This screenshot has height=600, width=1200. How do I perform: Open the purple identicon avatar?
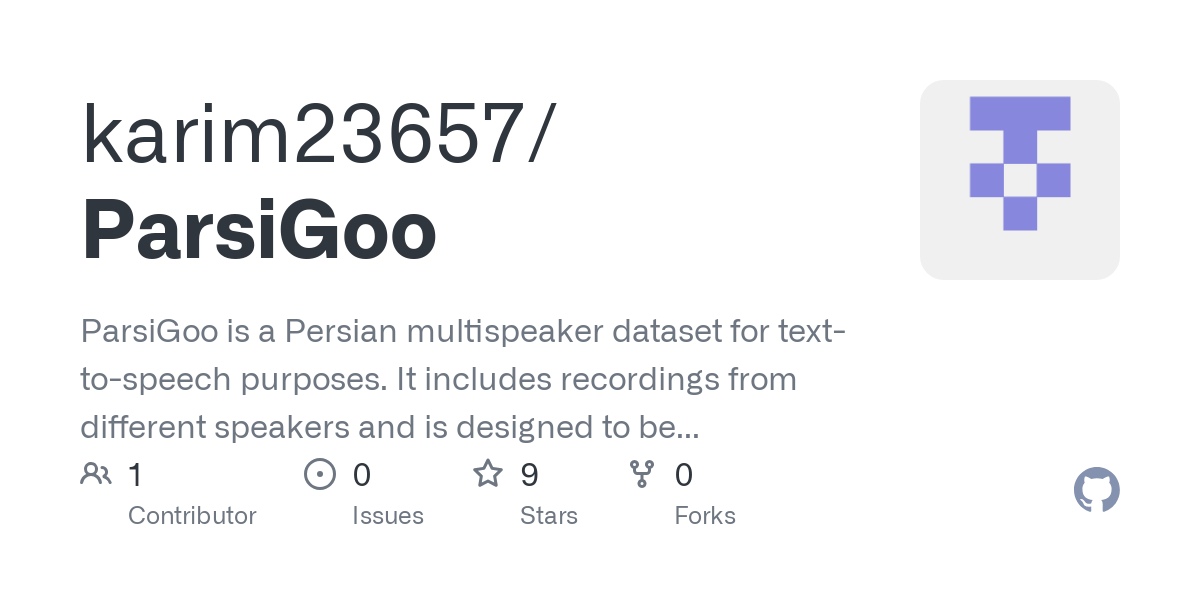coord(1019,180)
